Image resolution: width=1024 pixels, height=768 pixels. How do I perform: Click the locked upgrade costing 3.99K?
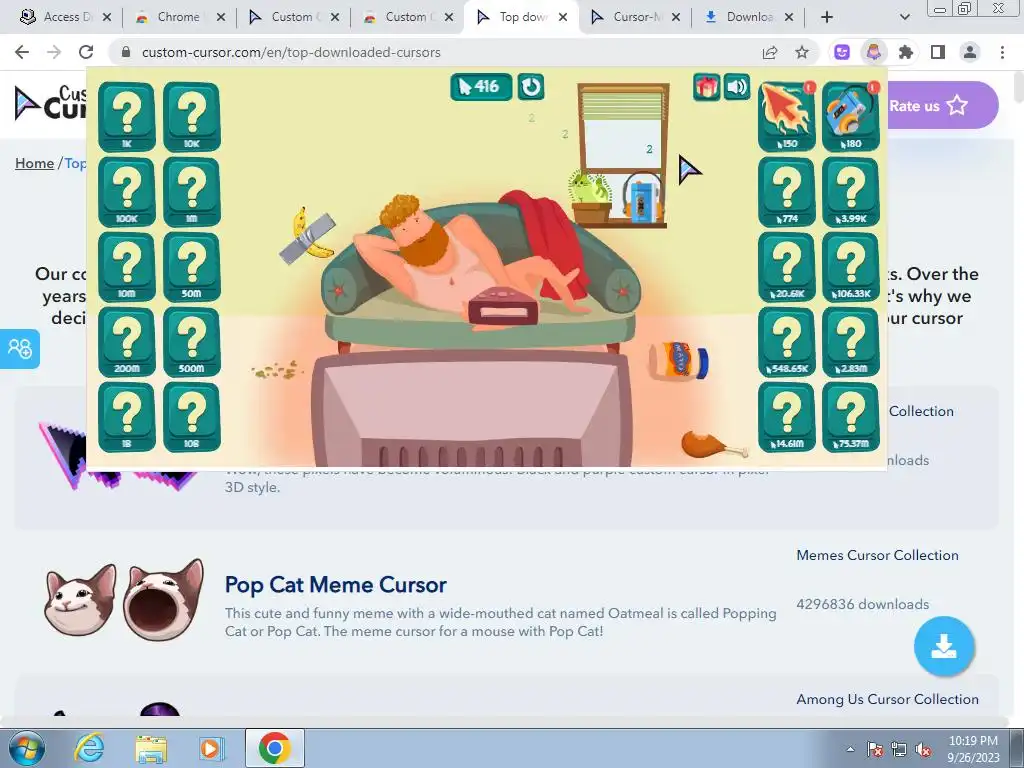851,192
